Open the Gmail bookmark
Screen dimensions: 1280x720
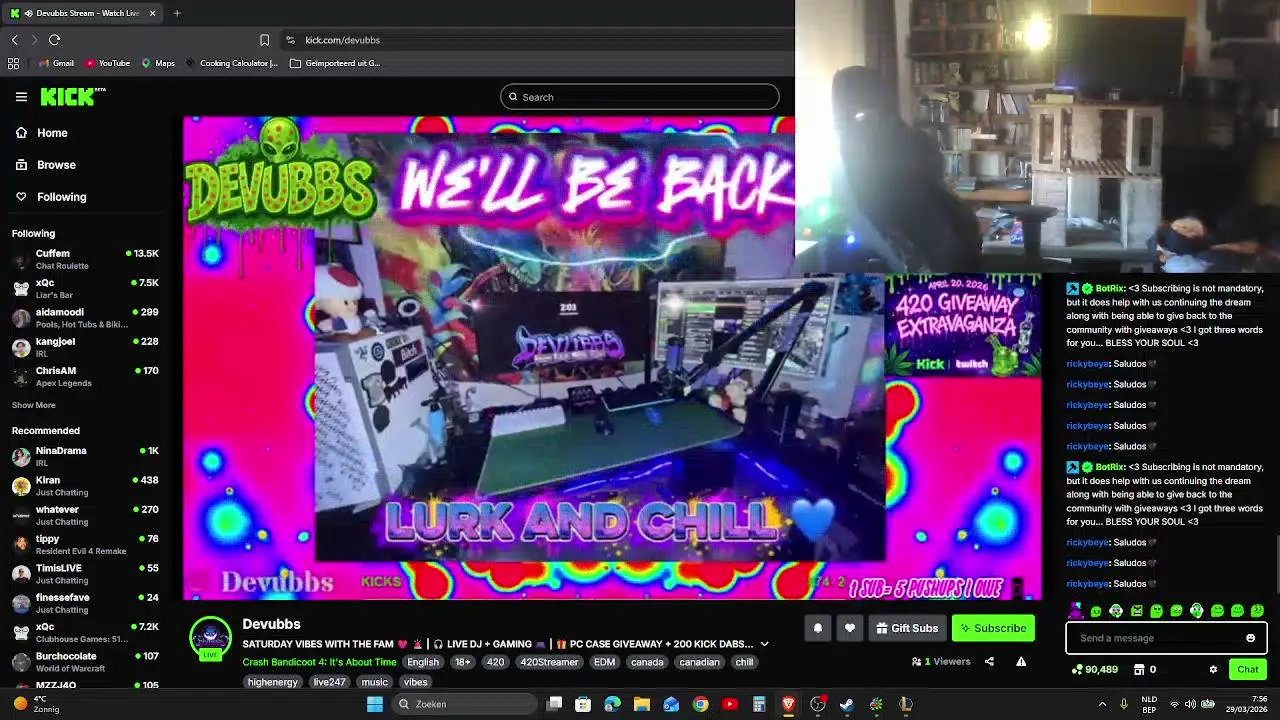[x=56, y=63]
